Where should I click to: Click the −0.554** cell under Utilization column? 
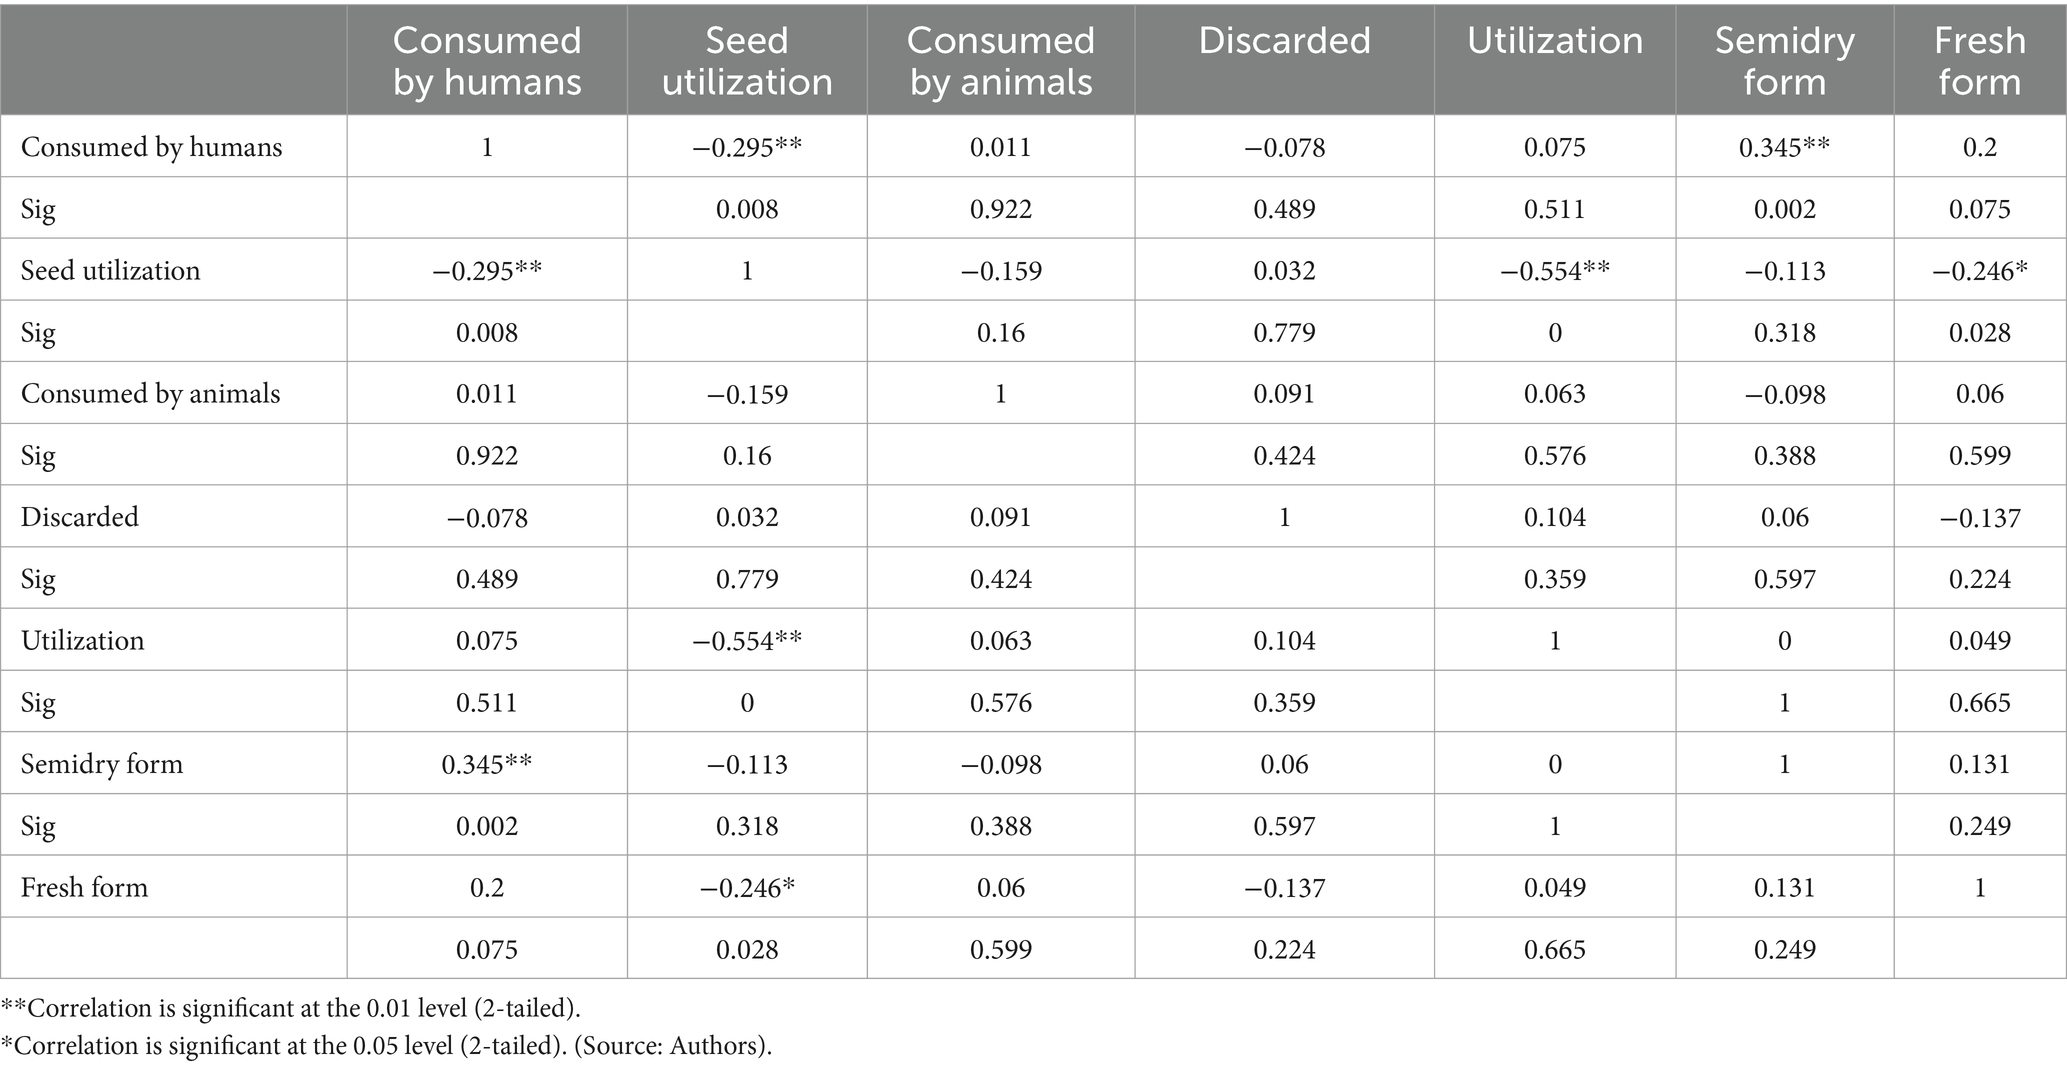(1555, 271)
